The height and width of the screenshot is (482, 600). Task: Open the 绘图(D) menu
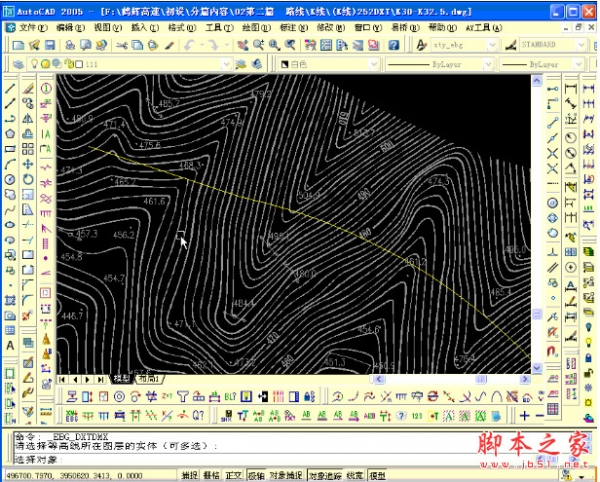256,28
